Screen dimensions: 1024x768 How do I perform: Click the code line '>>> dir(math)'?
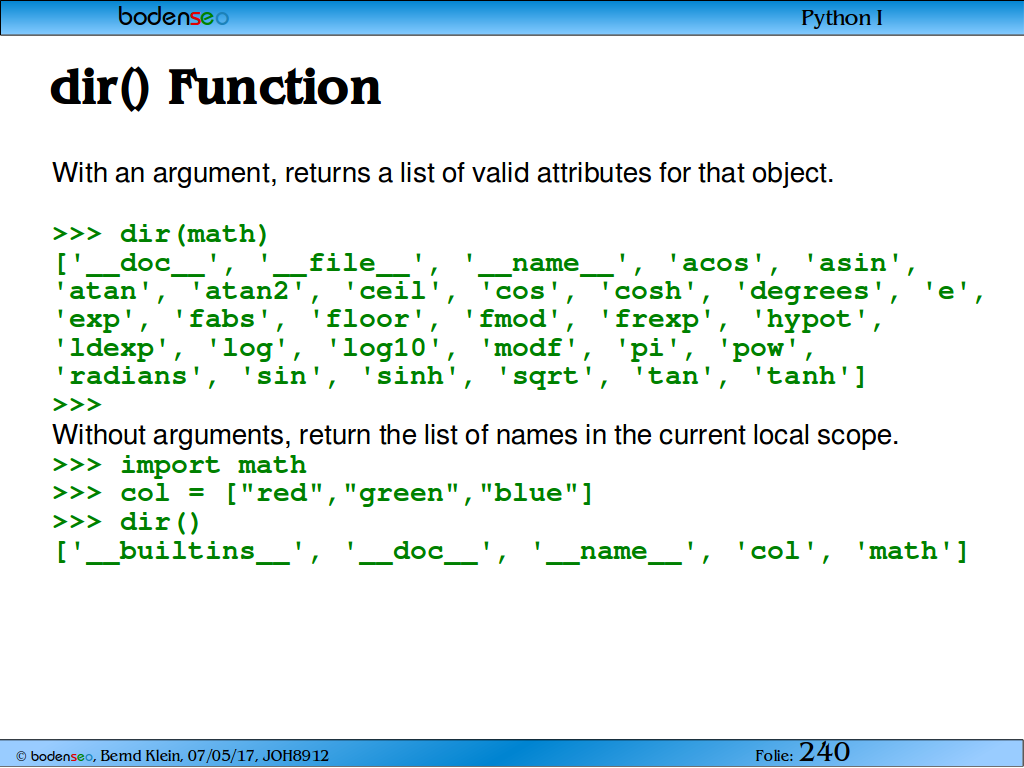click(x=161, y=234)
